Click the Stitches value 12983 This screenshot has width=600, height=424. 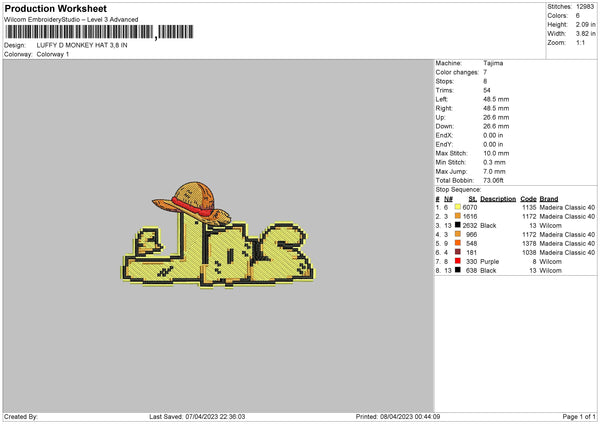[x=585, y=7]
